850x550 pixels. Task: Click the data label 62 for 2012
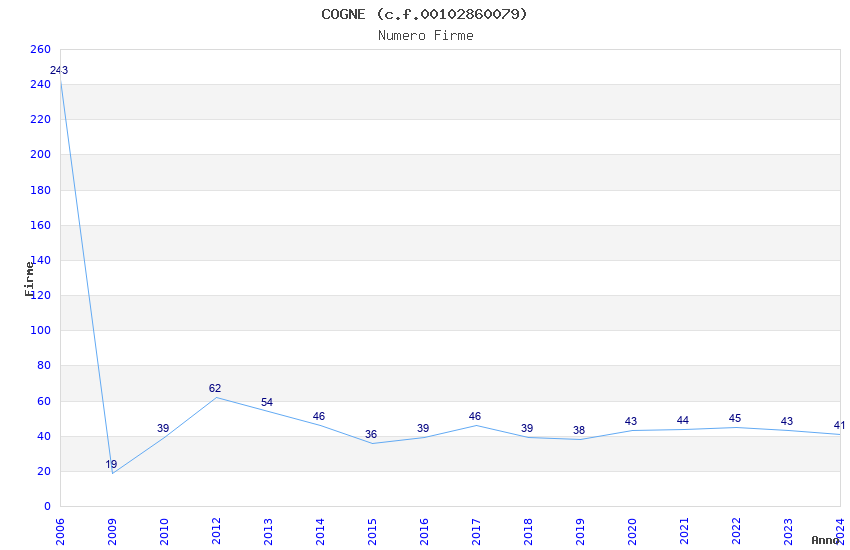[x=215, y=388]
